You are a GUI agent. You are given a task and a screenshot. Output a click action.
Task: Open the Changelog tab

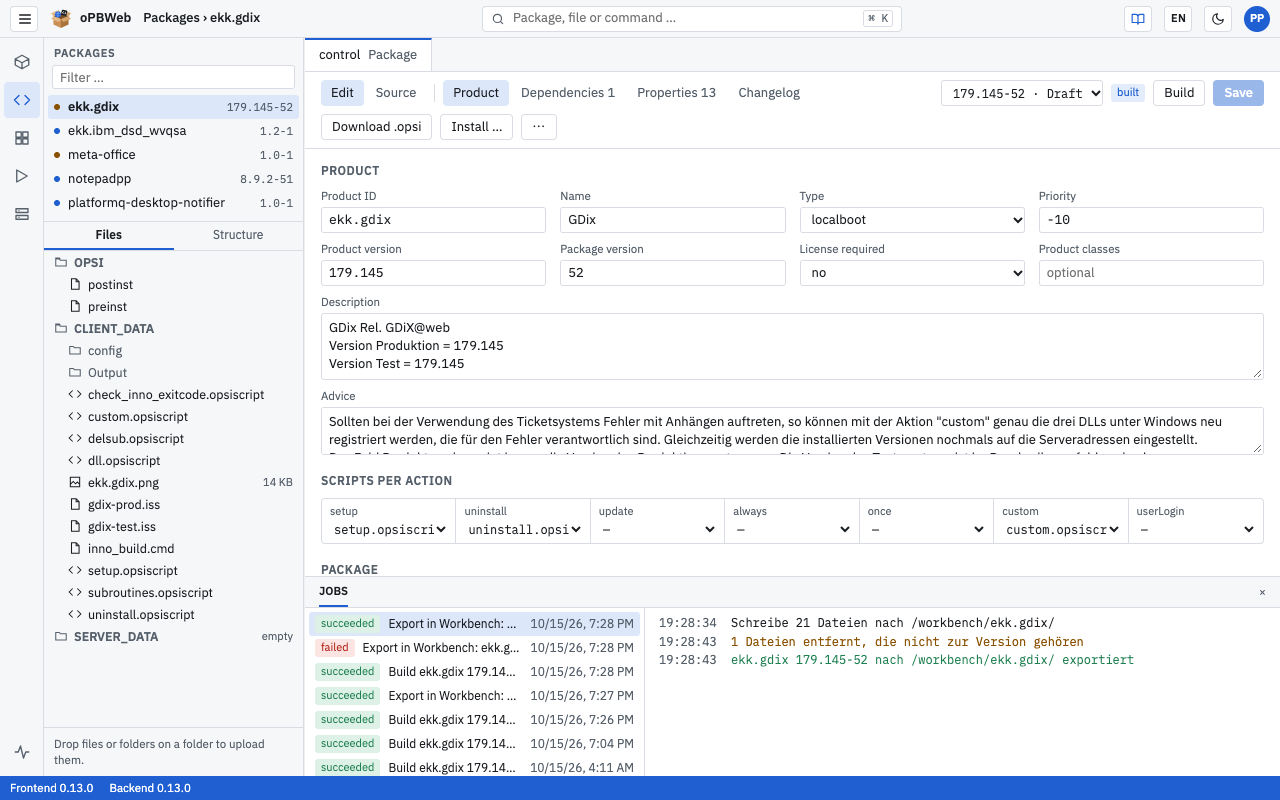point(769,93)
